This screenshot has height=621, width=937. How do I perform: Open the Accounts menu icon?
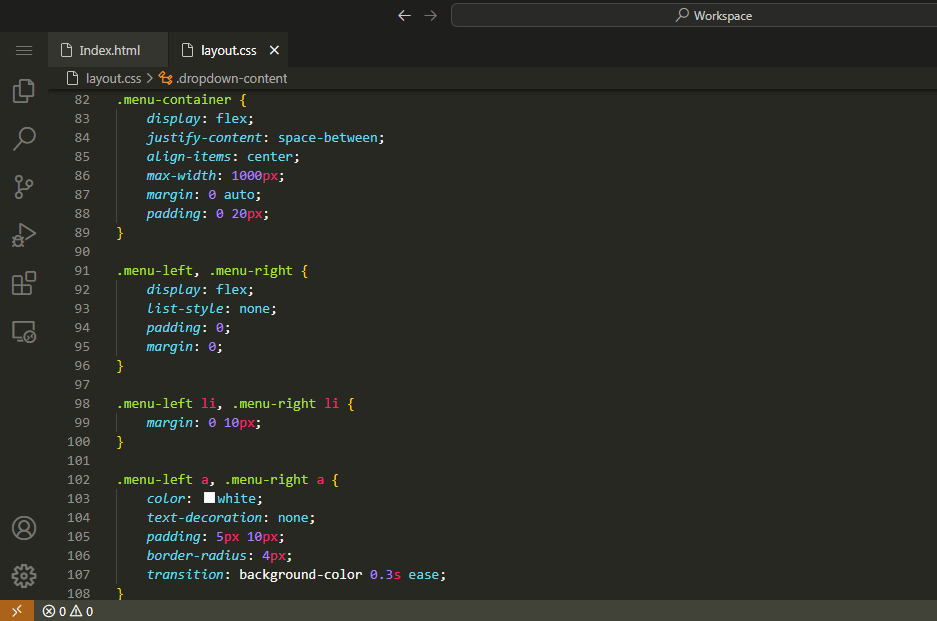(24, 528)
